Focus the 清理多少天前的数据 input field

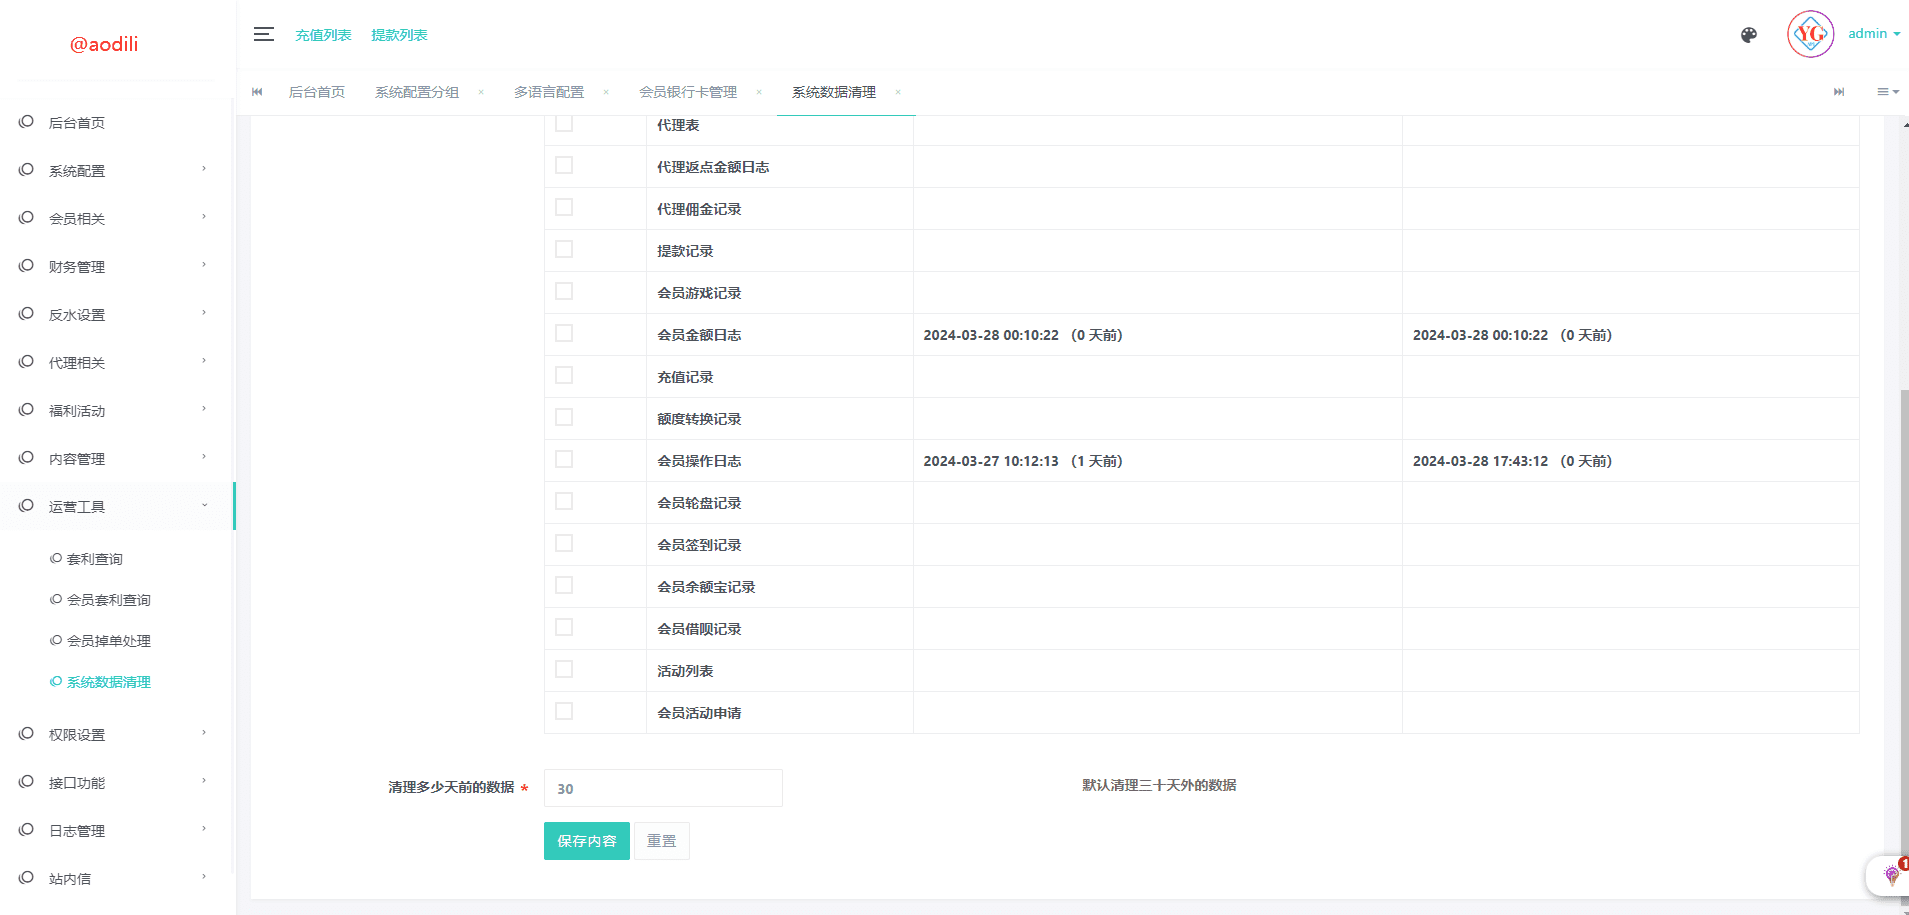tap(663, 788)
